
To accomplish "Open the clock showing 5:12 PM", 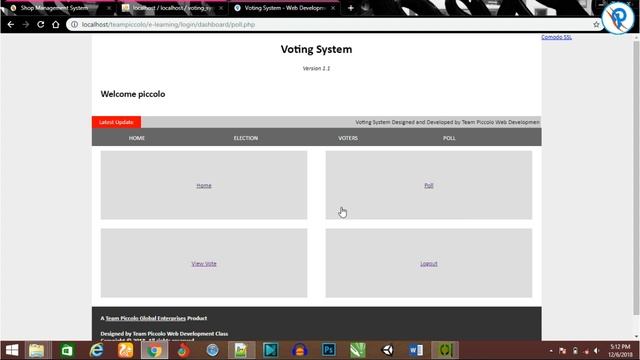I will tap(620, 351).
